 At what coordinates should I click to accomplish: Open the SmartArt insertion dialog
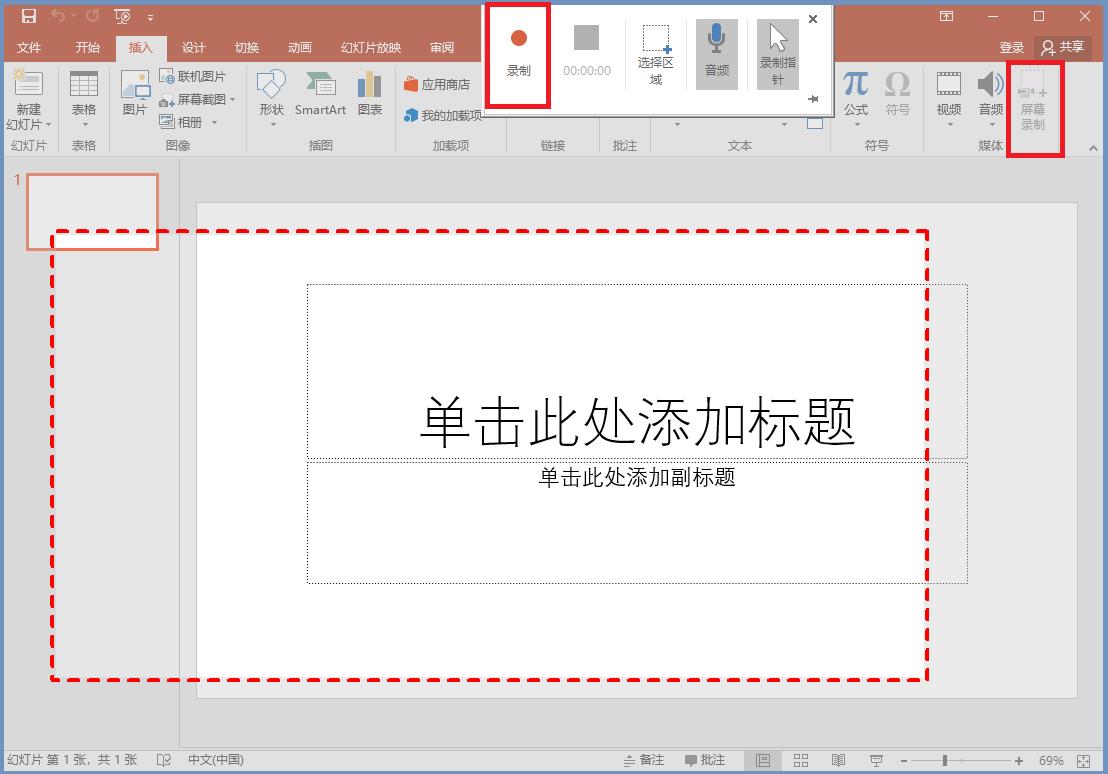click(320, 90)
